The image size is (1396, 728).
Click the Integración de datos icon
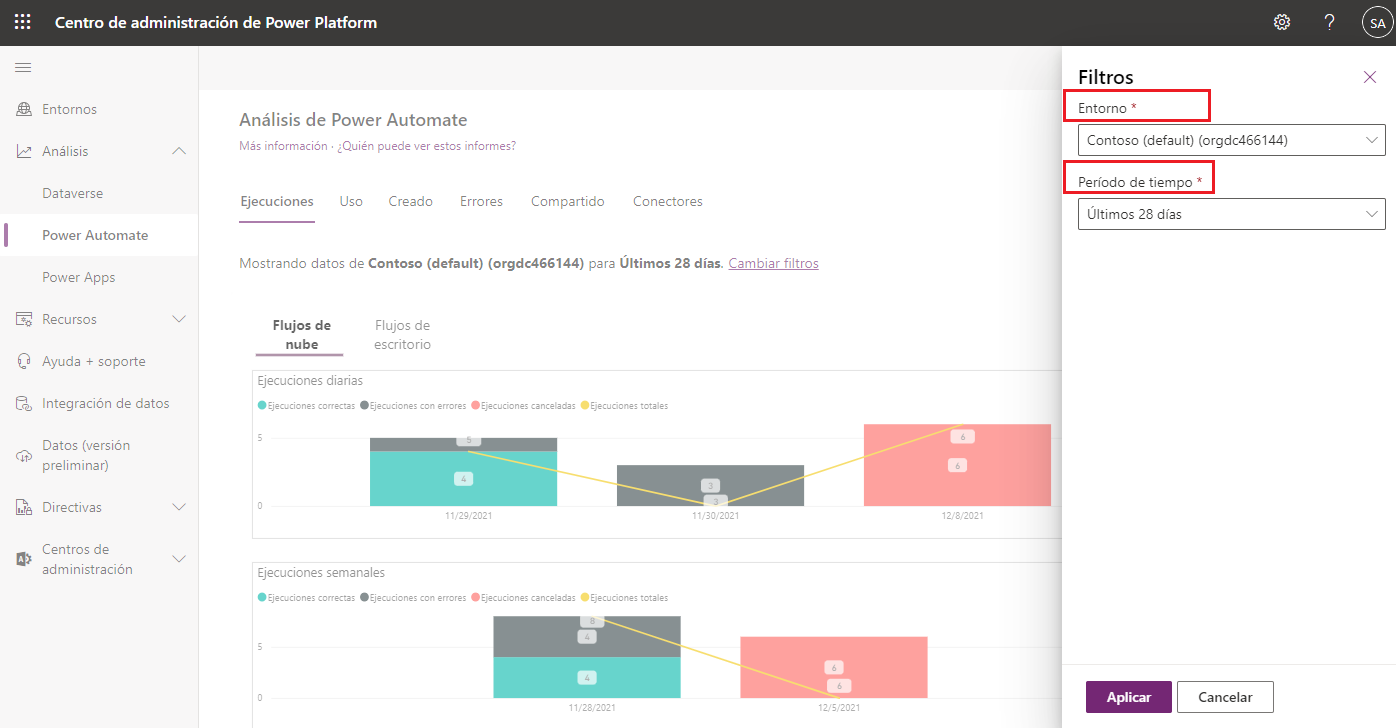[x=24, y=403]
